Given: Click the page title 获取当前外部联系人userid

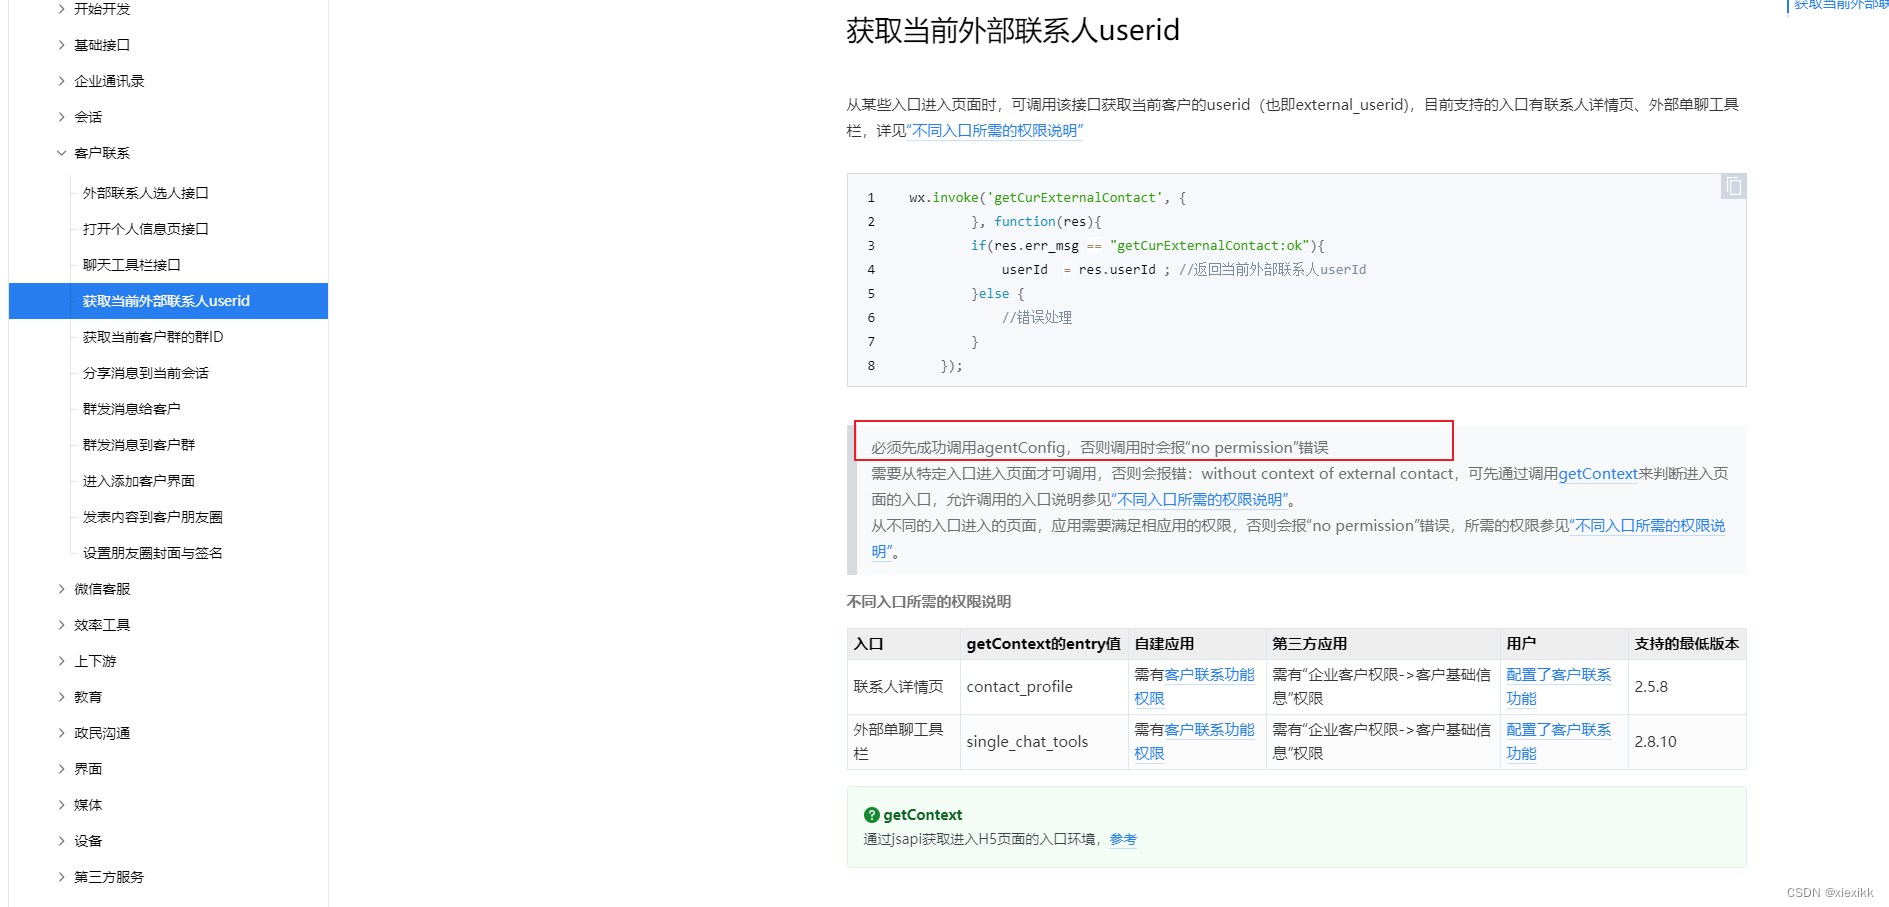Looking at the screenshot, I should coord(1013,30).
